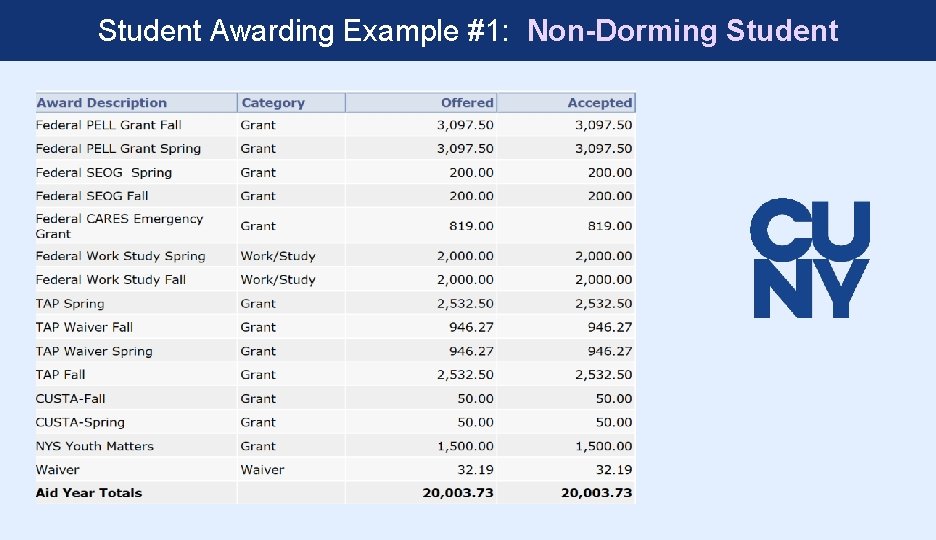The width and height of the screenshot is (936, 540).
Task: Click Offered amount for Federal PELL Grant Fall
Action: tap(466, 125)
